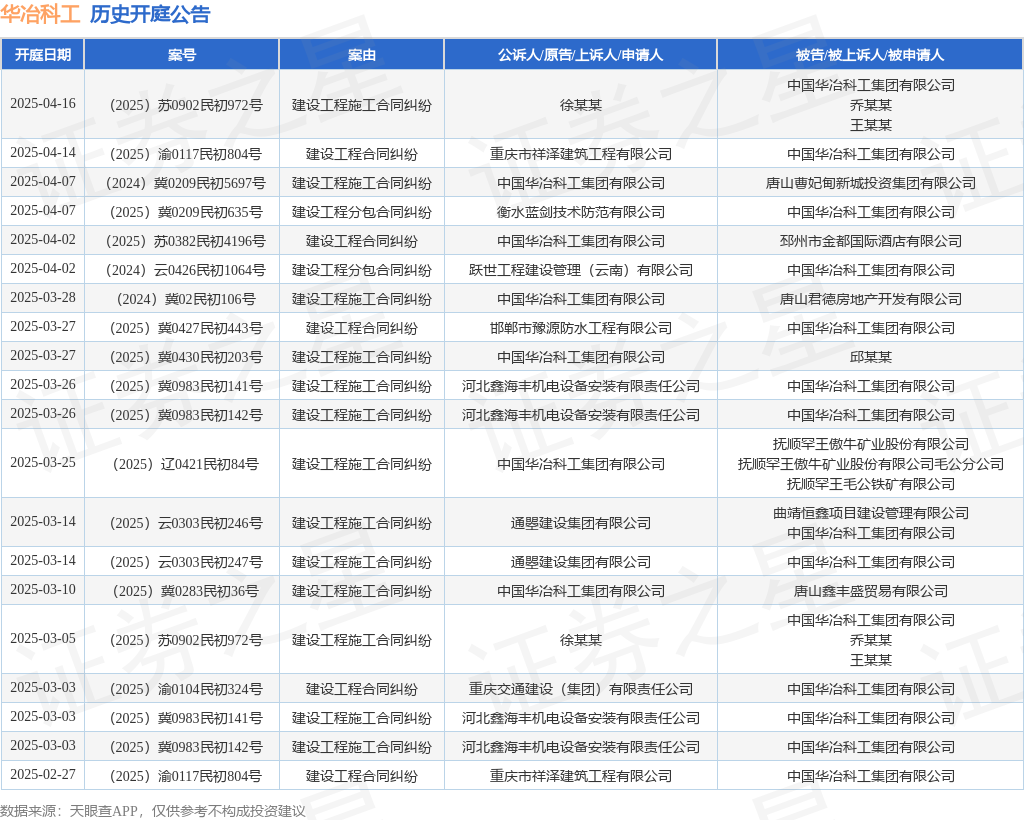Image resolution: width=1024 pixels, height=820 pixels.
Task: Select case number (2025)冀0283民初36号
Action: click(185, 591)
